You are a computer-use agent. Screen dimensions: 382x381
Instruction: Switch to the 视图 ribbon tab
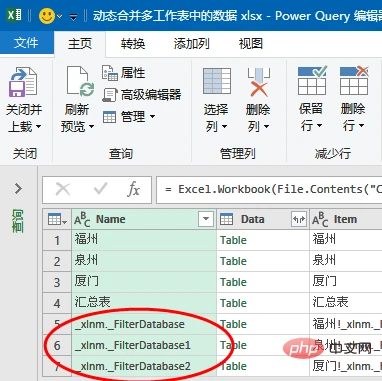[x=251, y=44]
